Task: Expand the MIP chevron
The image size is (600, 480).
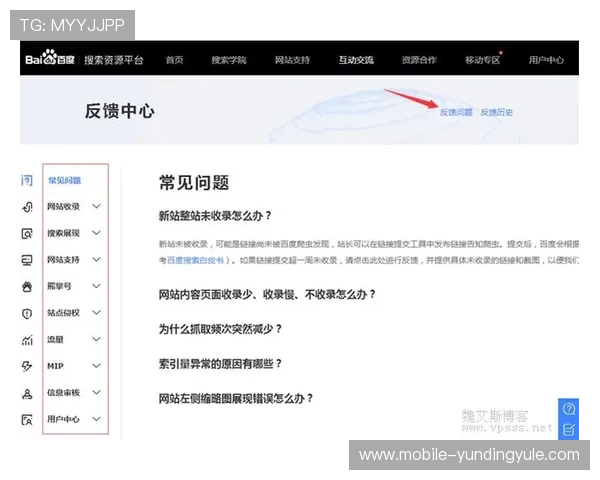Action: 96,366
